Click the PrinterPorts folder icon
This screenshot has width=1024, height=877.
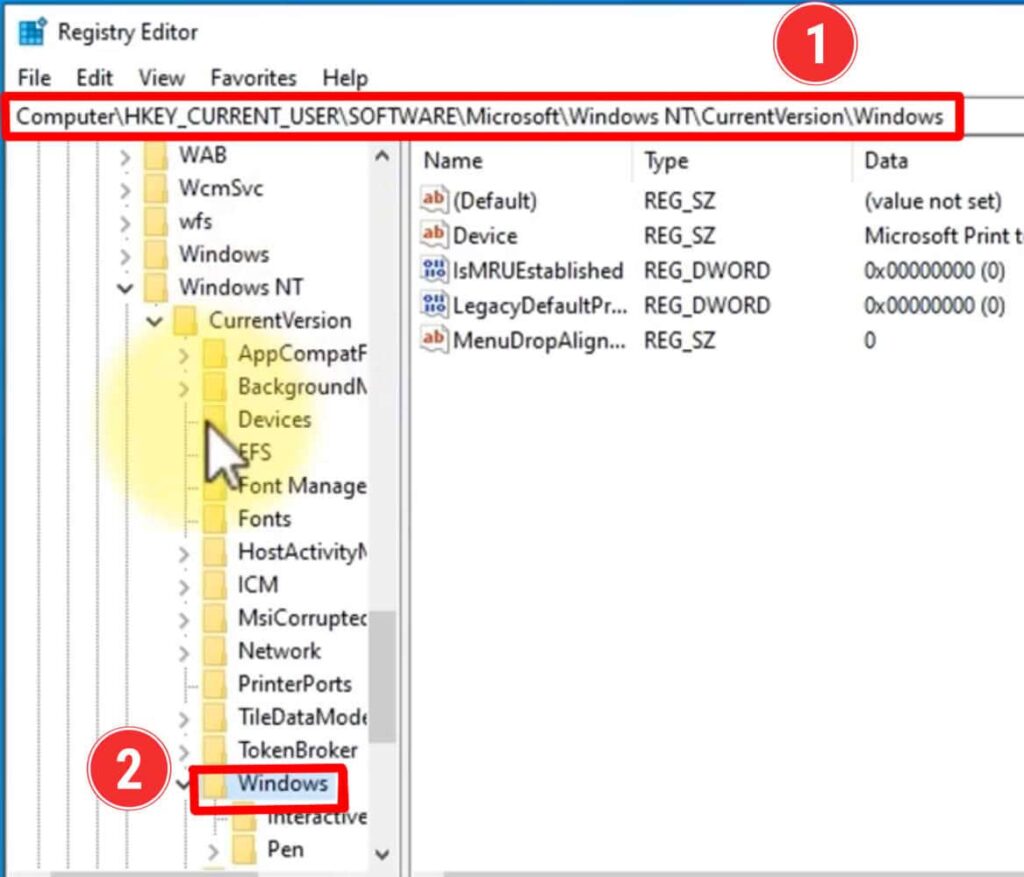215,684
